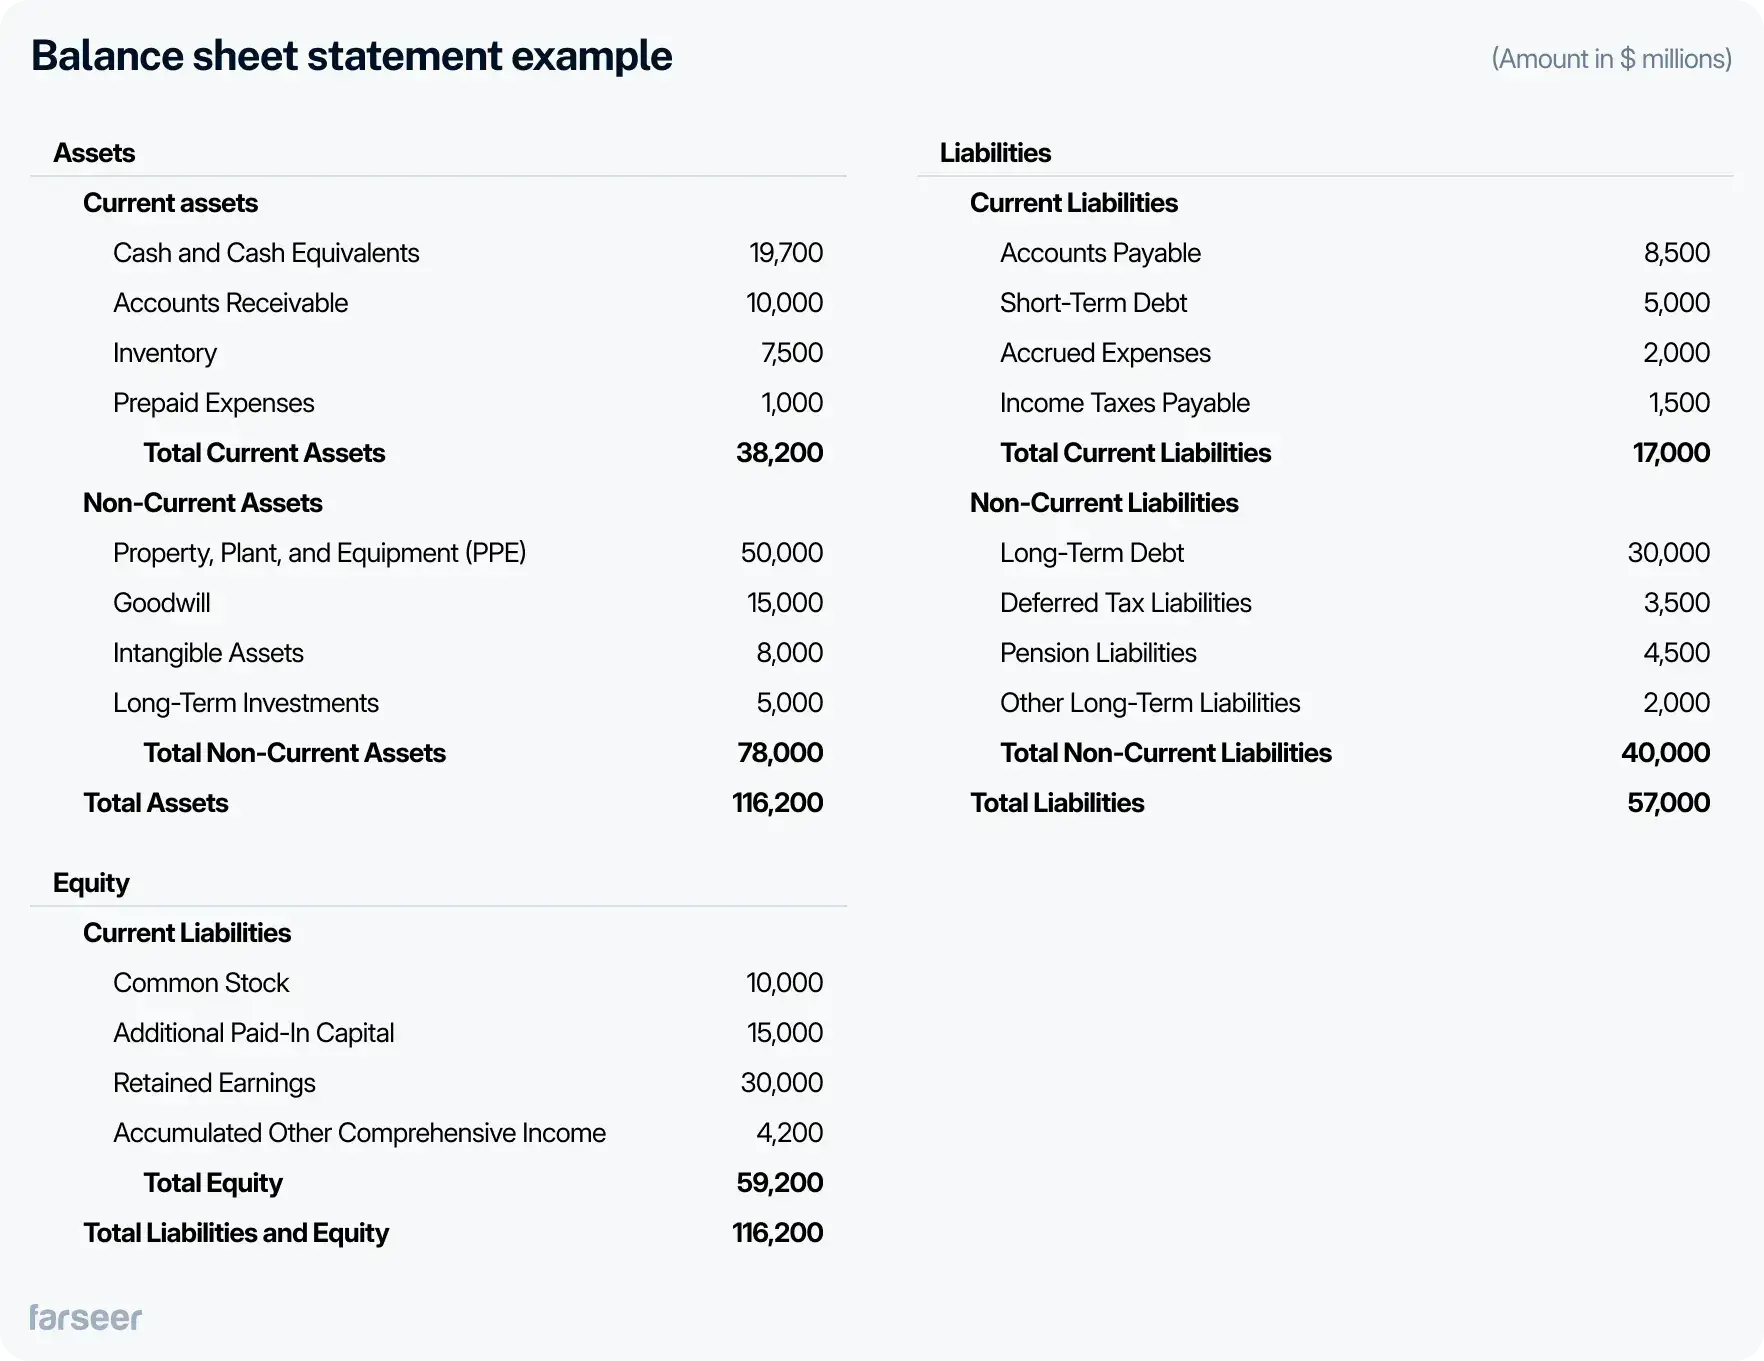Image resolution: width=1764 pixels, height=1361 pixels.
Task: Click the farseer logo
Action: point(86,1318)
